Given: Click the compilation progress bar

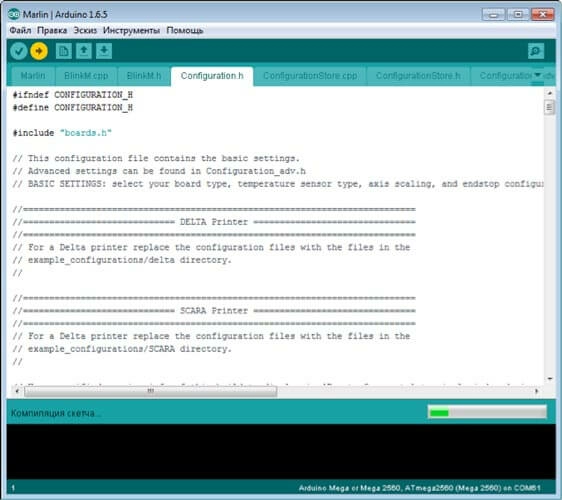Looking at the screenshot, I should (487, 413).
